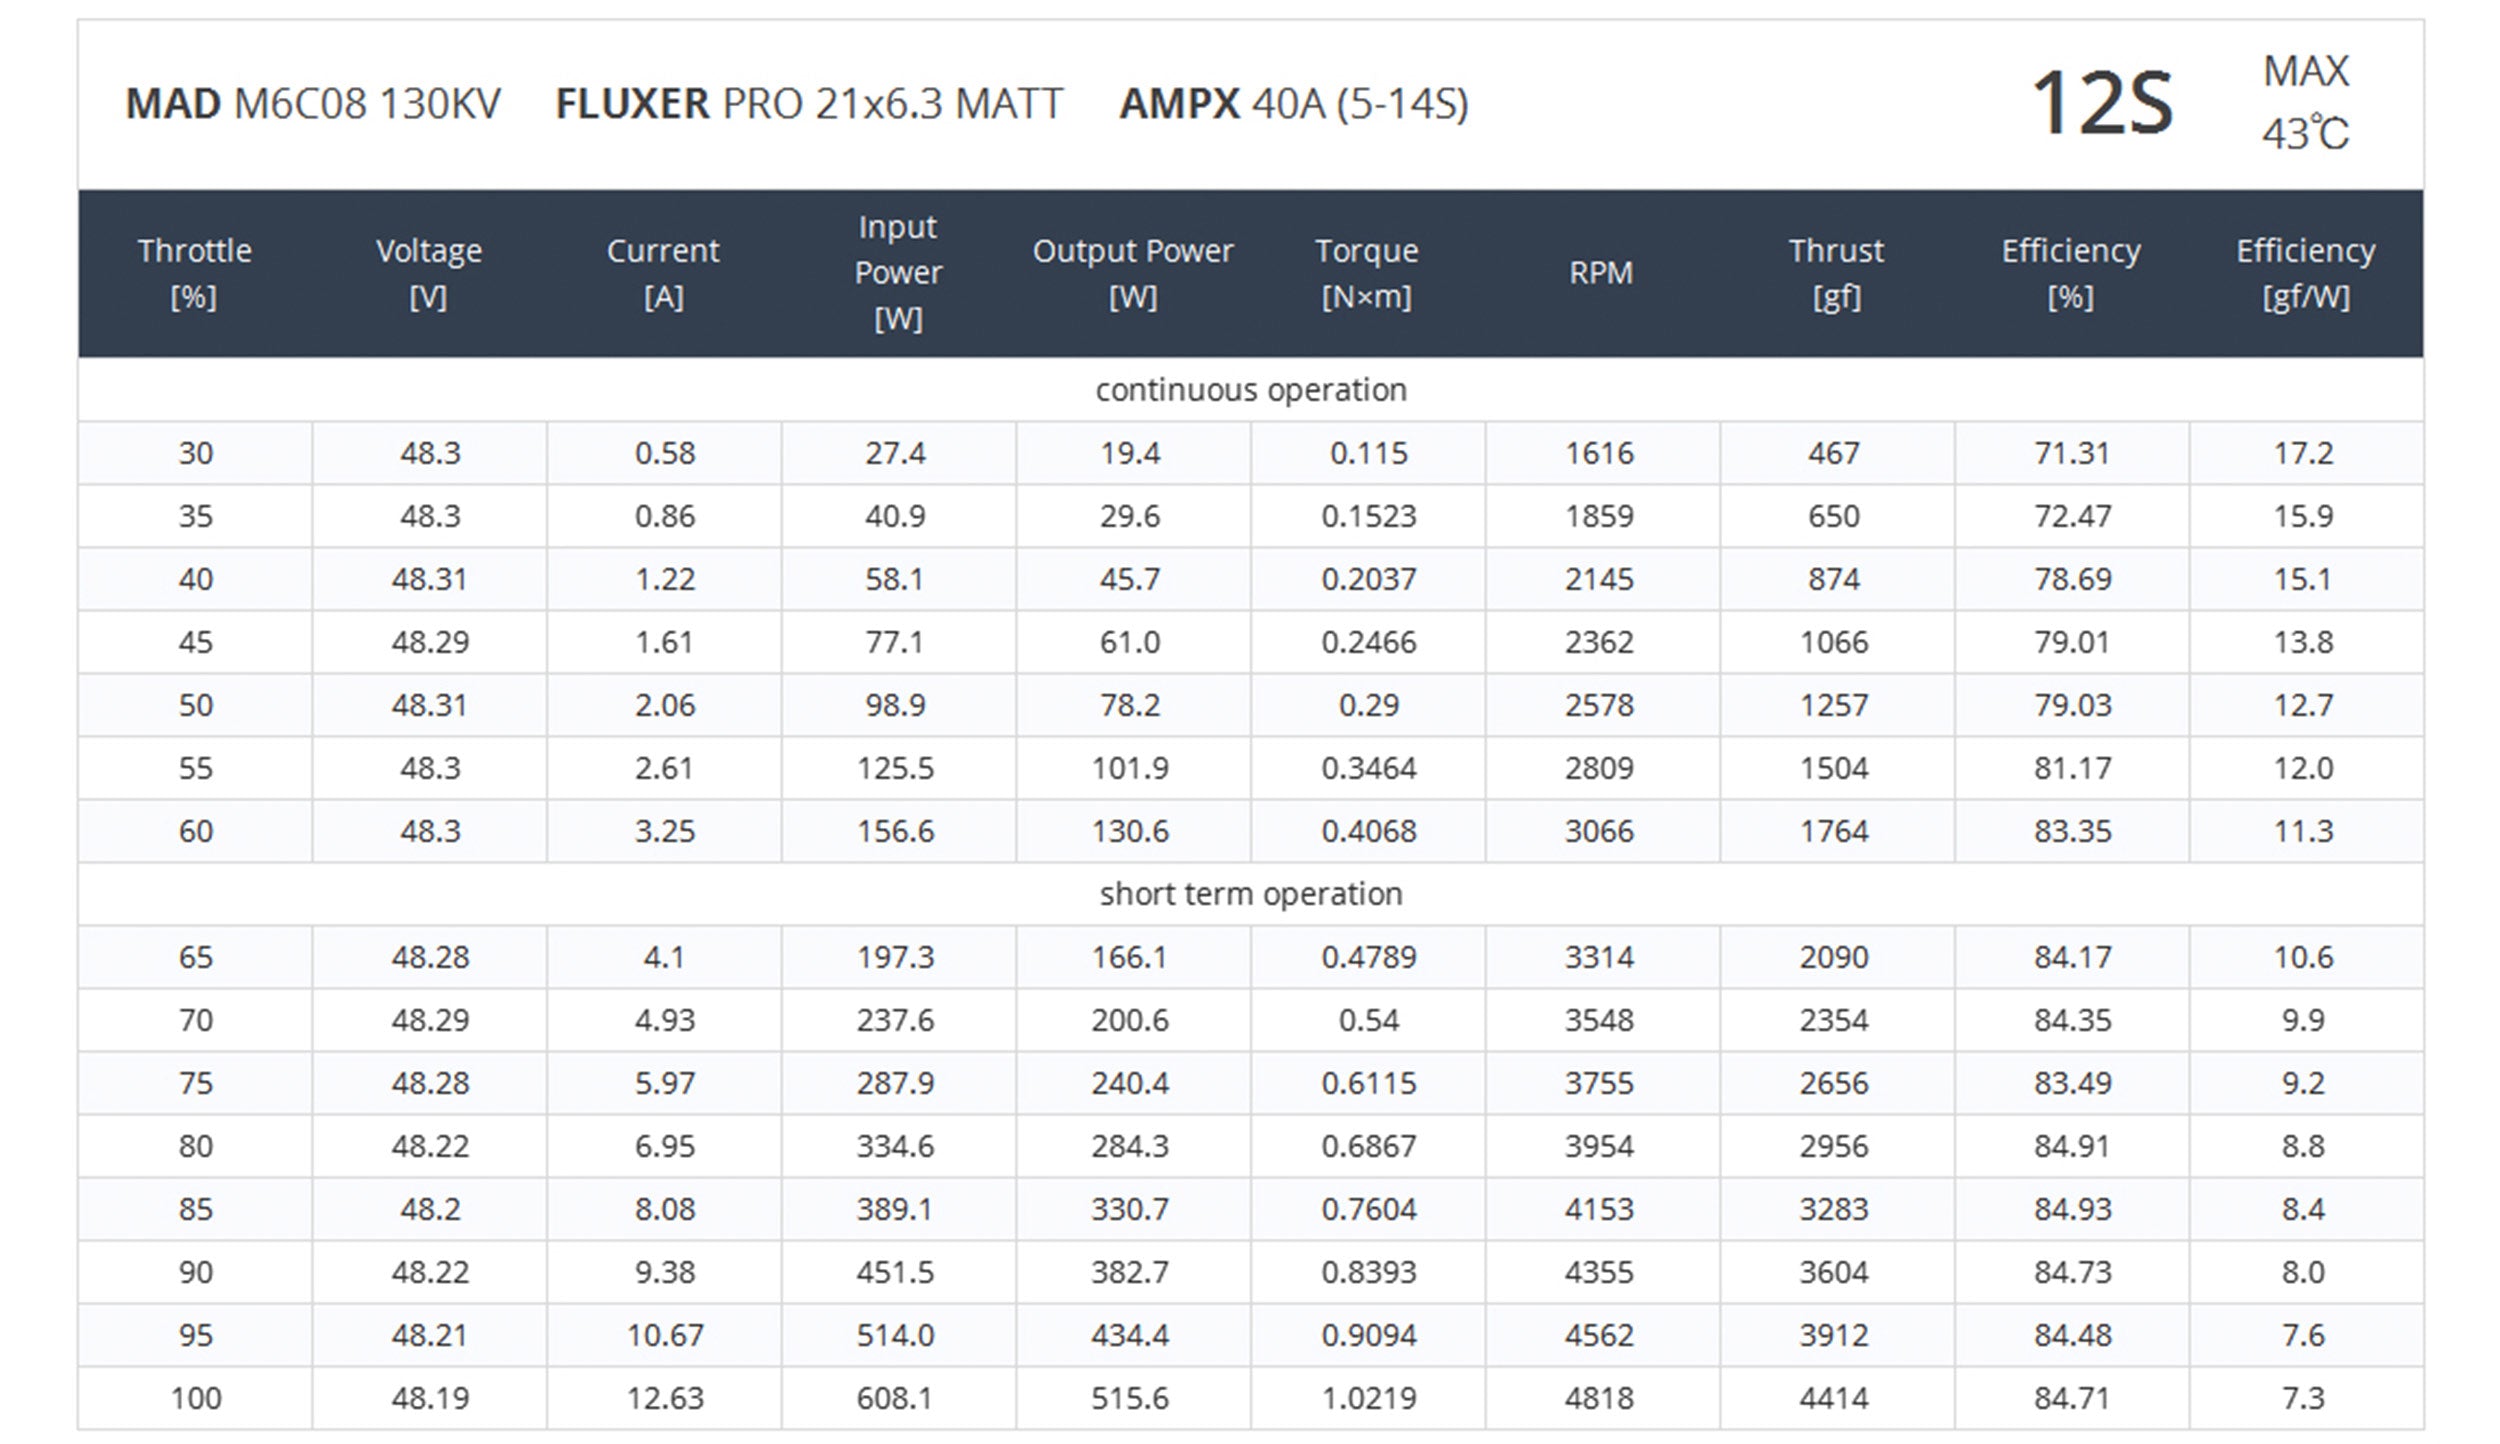Click the Torque [N×m] column header
2500x1444 pixels.
[1367, 273]
